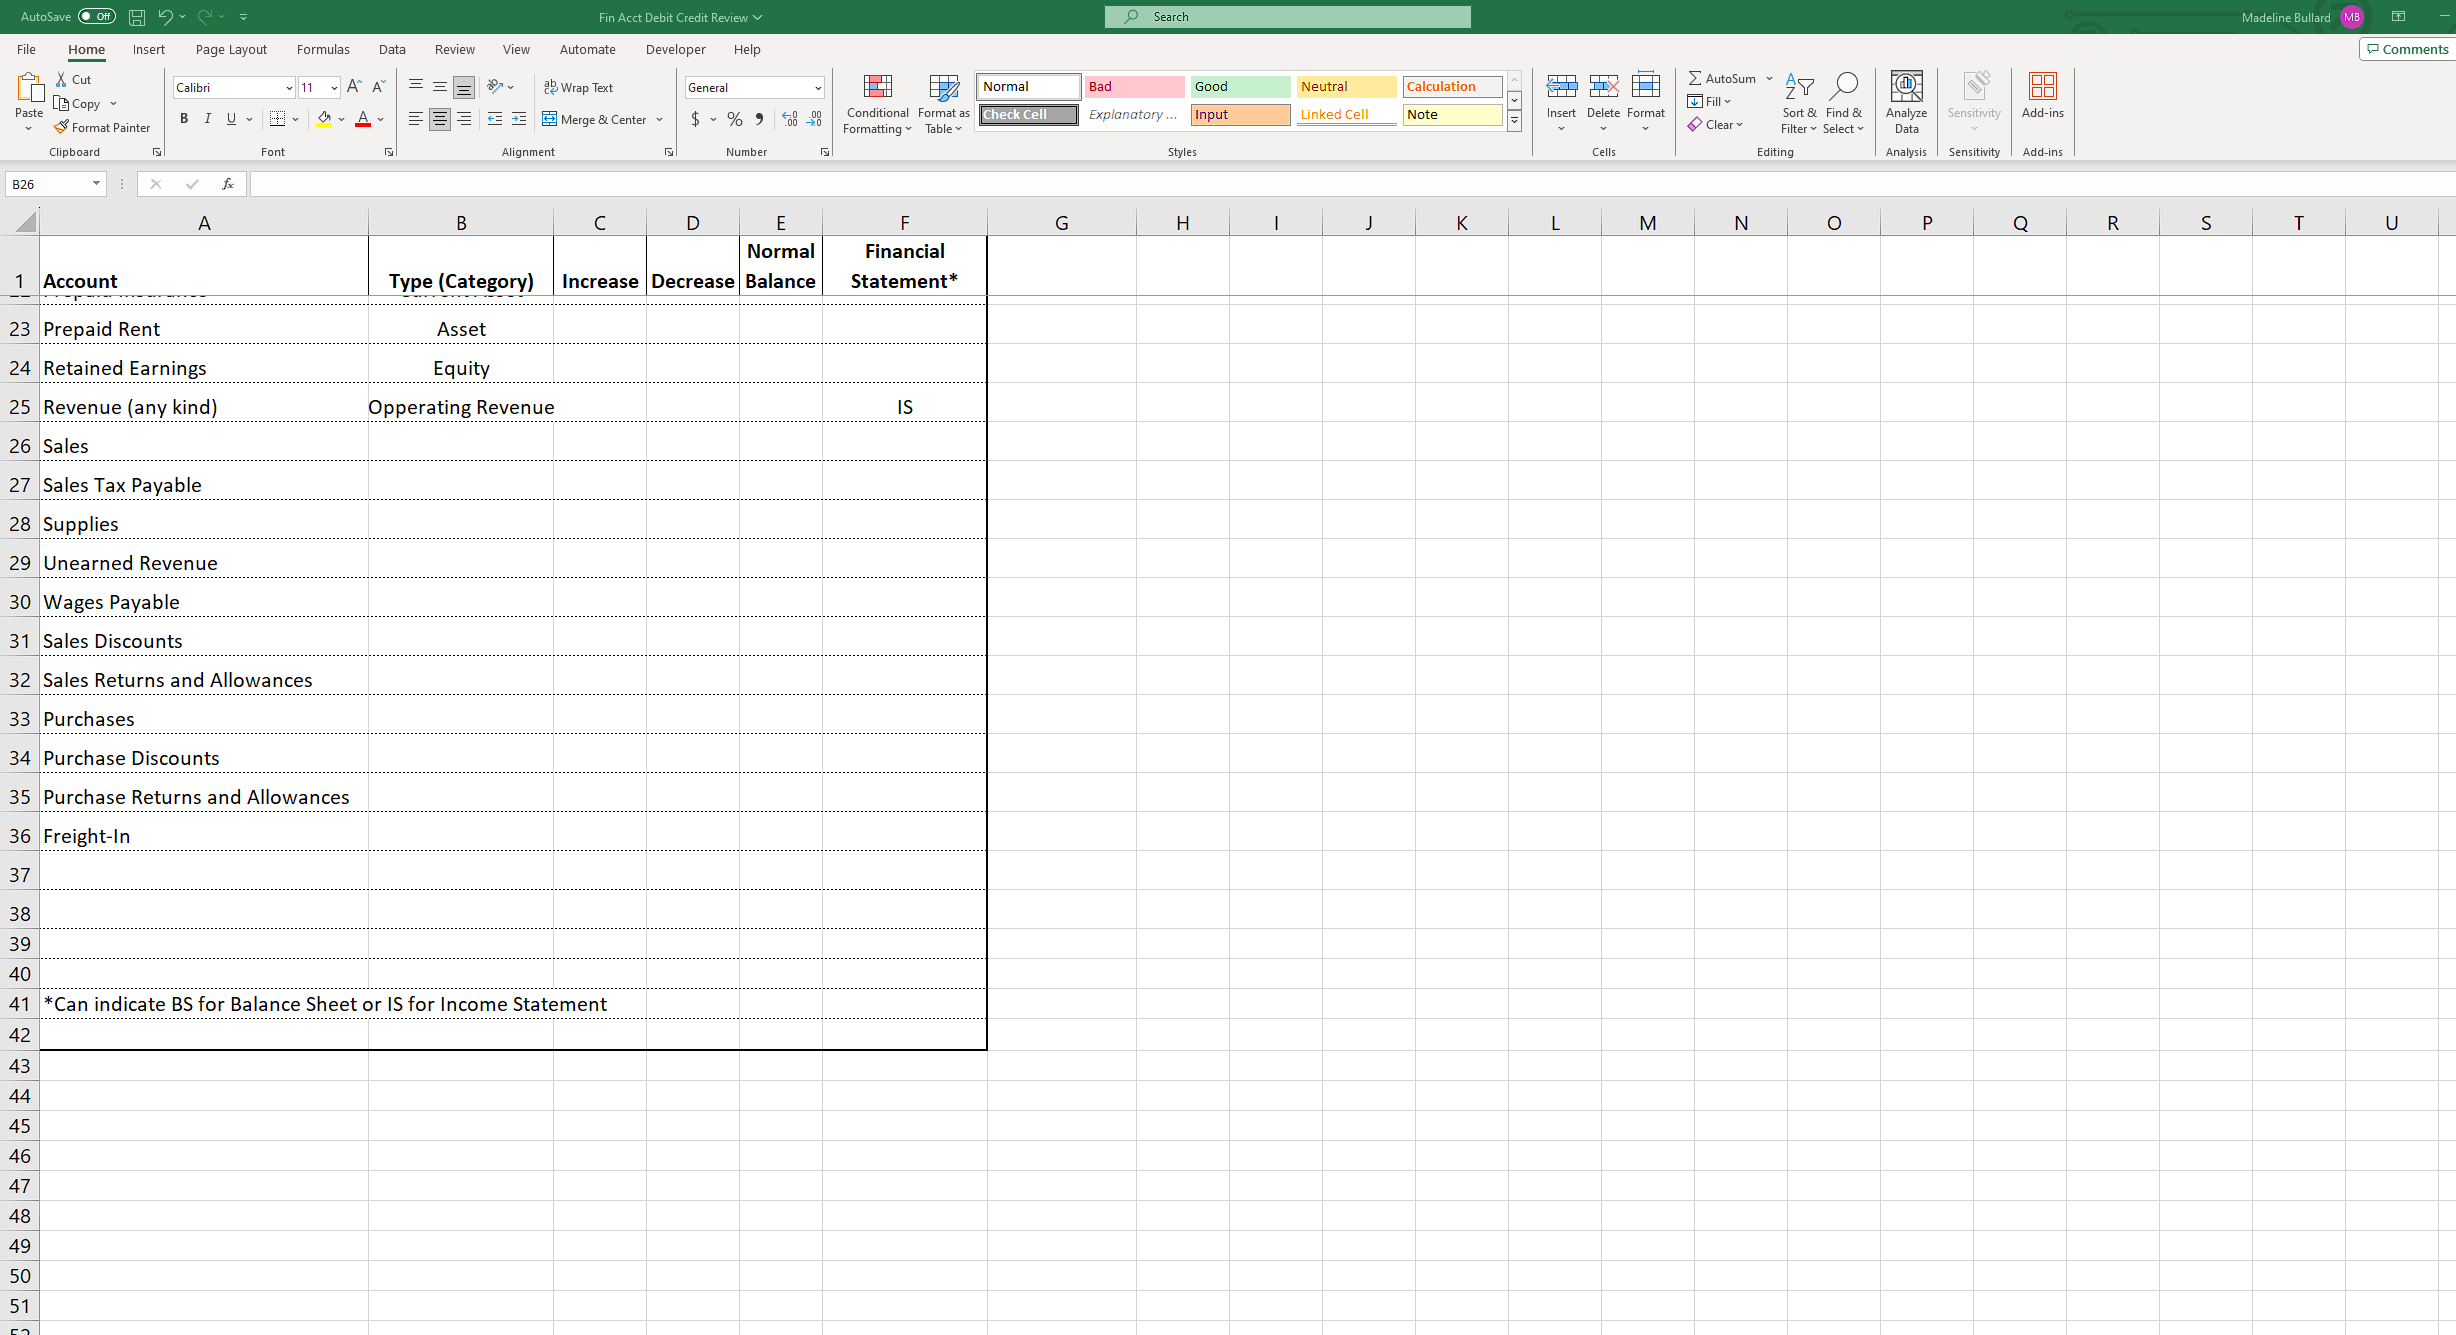Toggle Bold formatting
Image resolution: width=2456 pixels, height=1335 pixels.
(184, 119)
